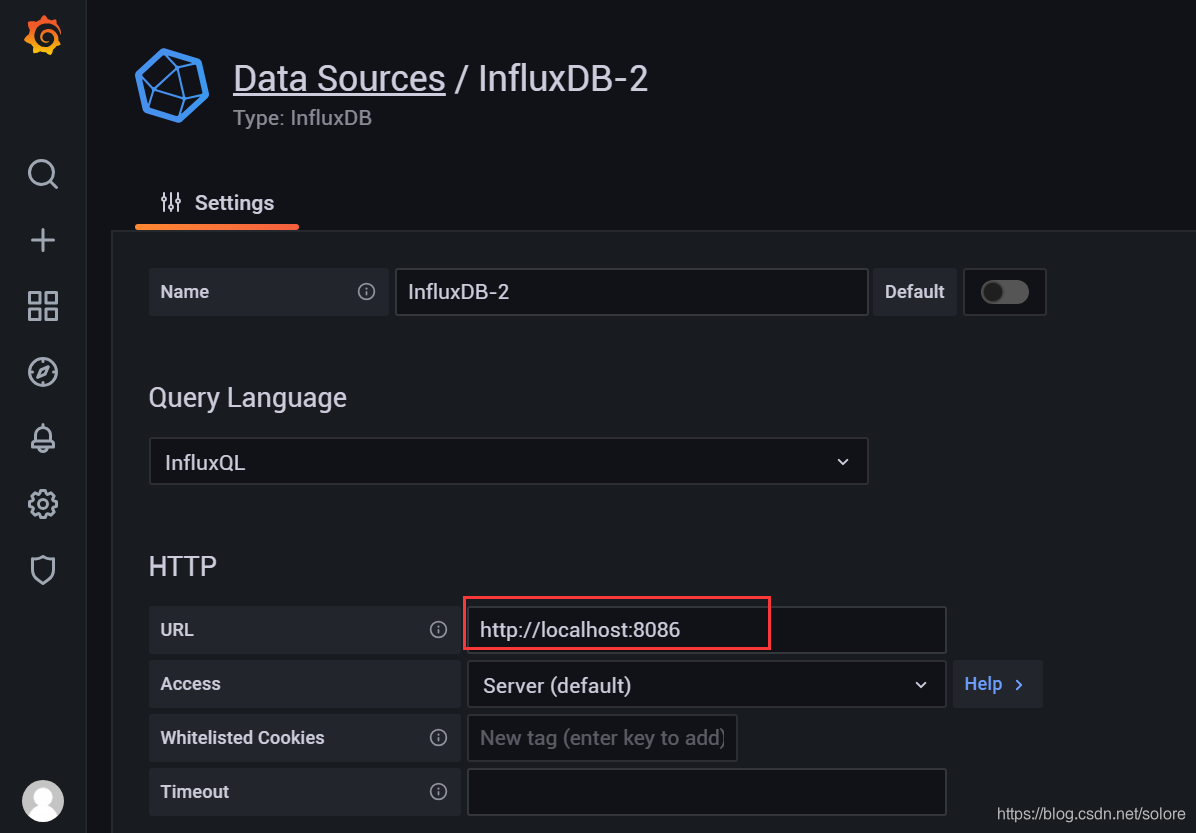
Task: Expand the Access Server (default) dropdown
Action: coord(706,684)
